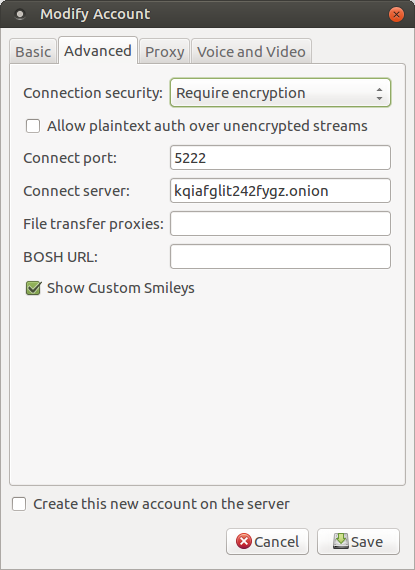Close the Modify Account dialog window
Image resolution: width=415 pixels, height=570 pixels.
(396, 14)
